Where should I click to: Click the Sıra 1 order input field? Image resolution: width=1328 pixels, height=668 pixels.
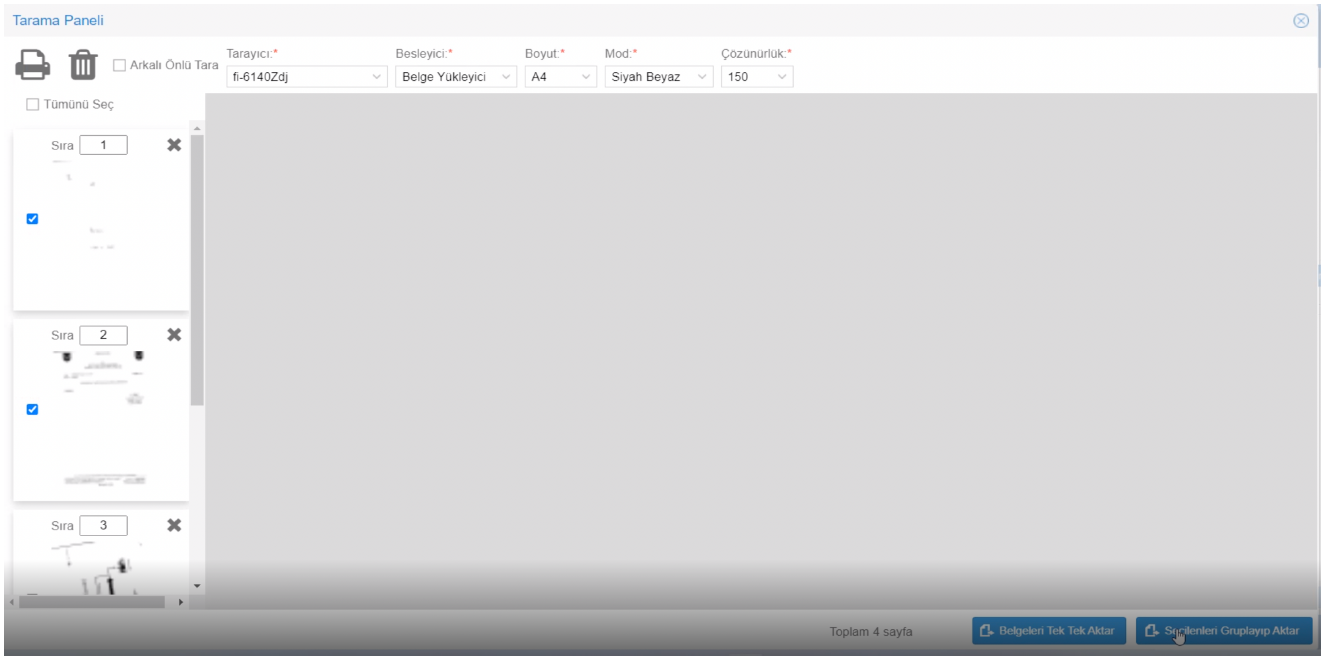click(103, 145)
